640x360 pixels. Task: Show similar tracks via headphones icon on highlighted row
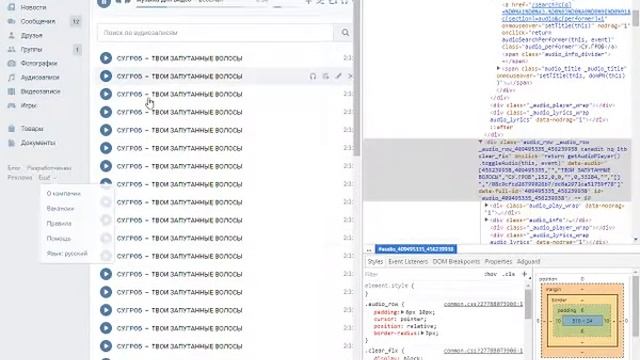click(x=313, y=76)
